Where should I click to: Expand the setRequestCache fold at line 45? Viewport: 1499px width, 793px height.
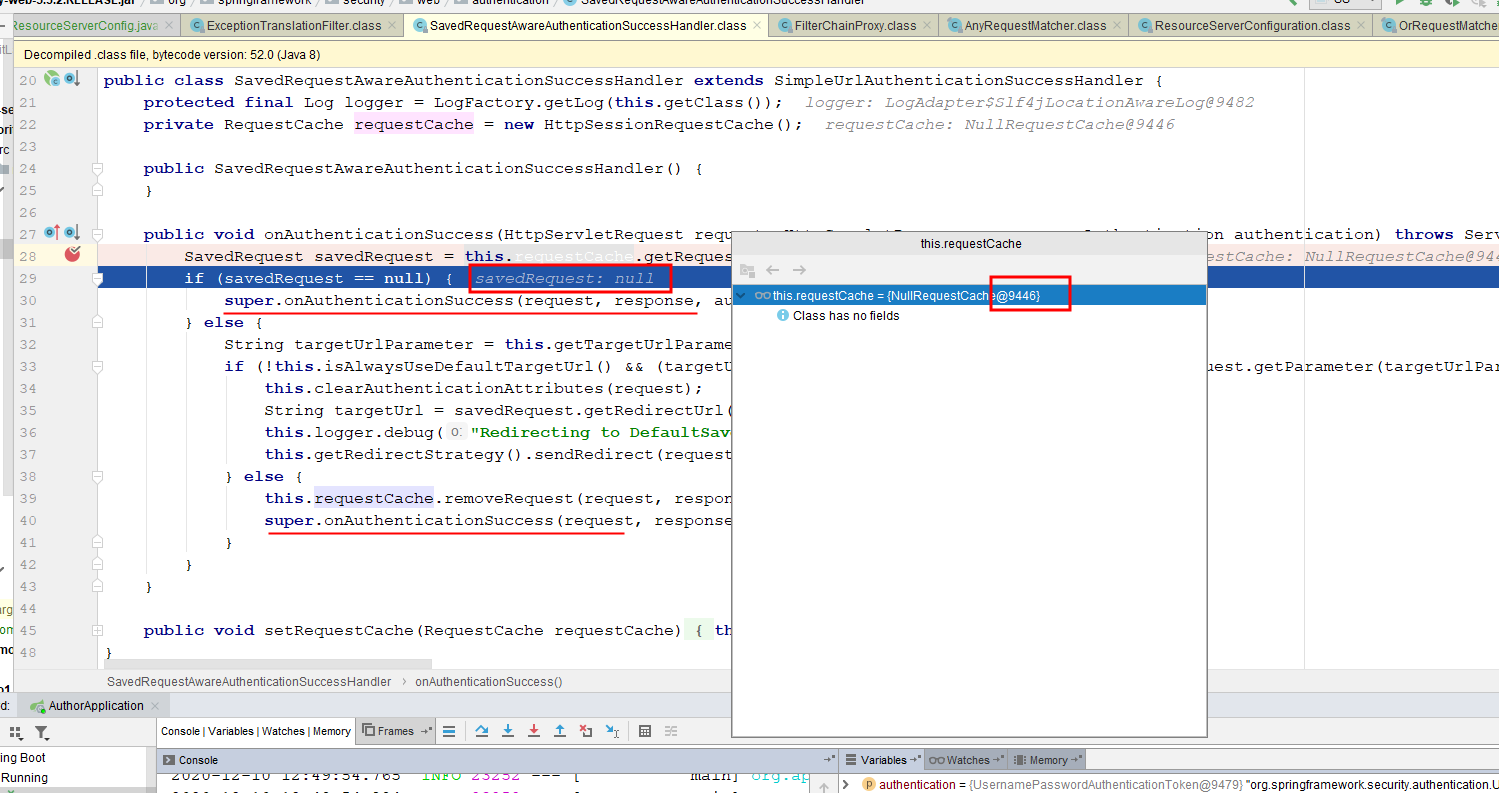pyautogui.click(x=97, y=630)
